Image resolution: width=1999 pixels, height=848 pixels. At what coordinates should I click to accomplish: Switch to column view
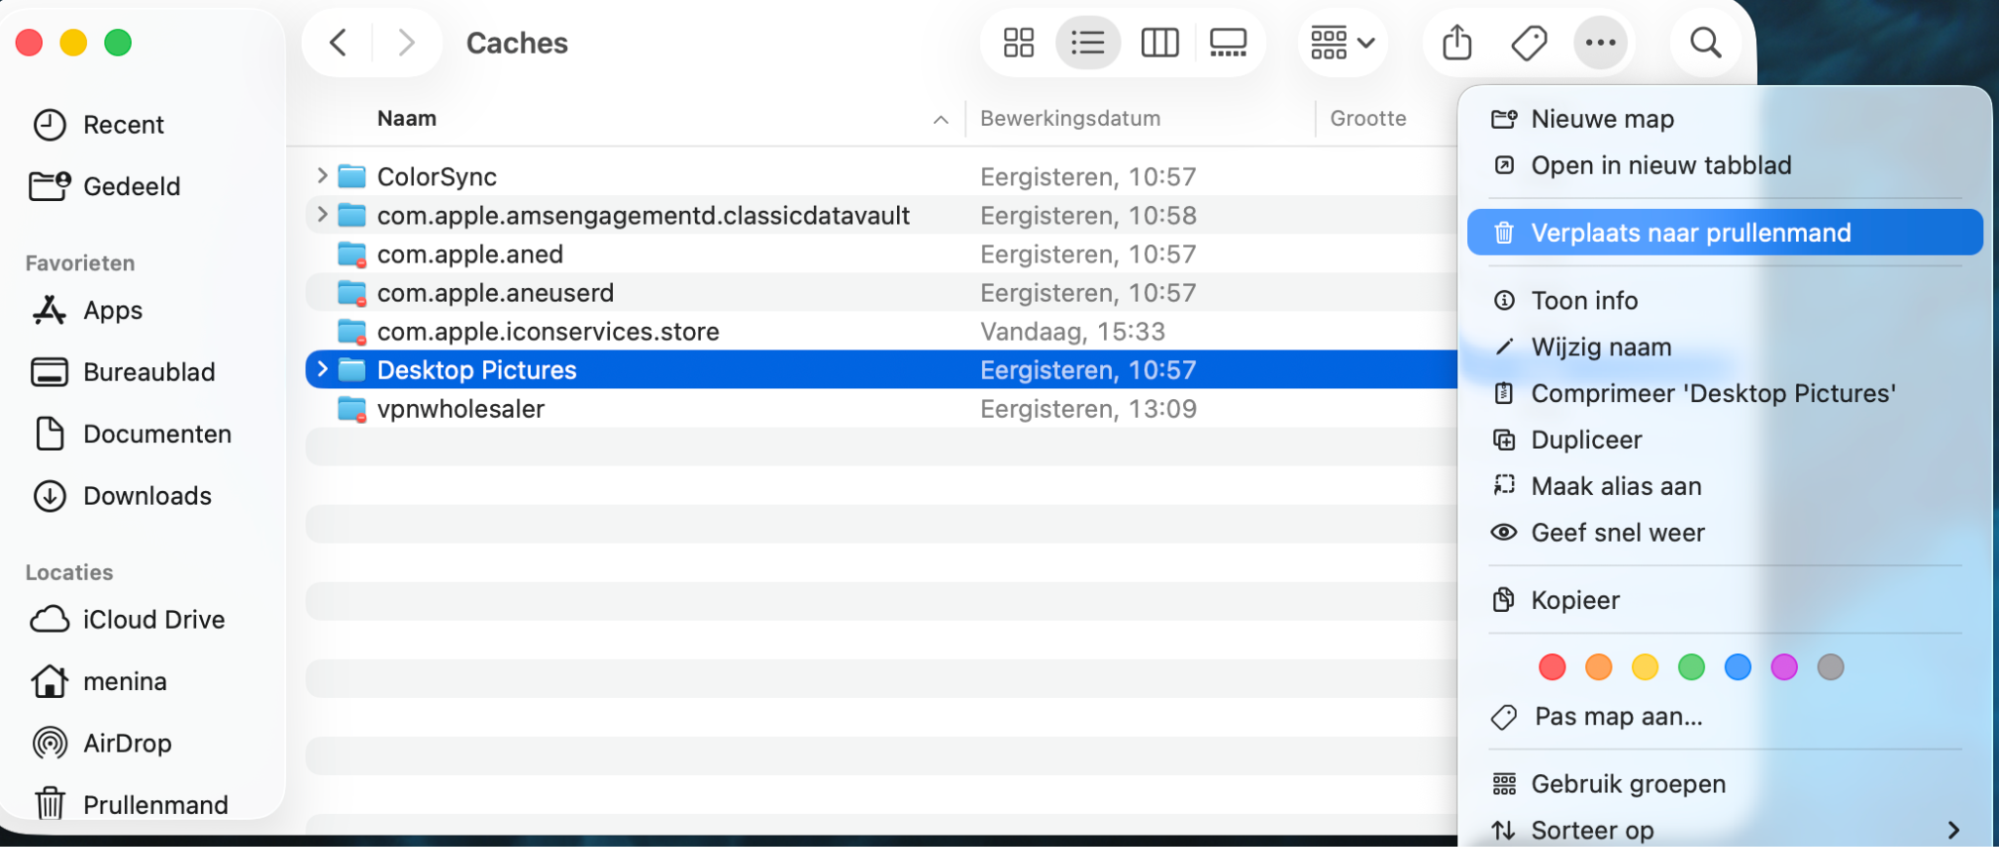pos(1159,43)
